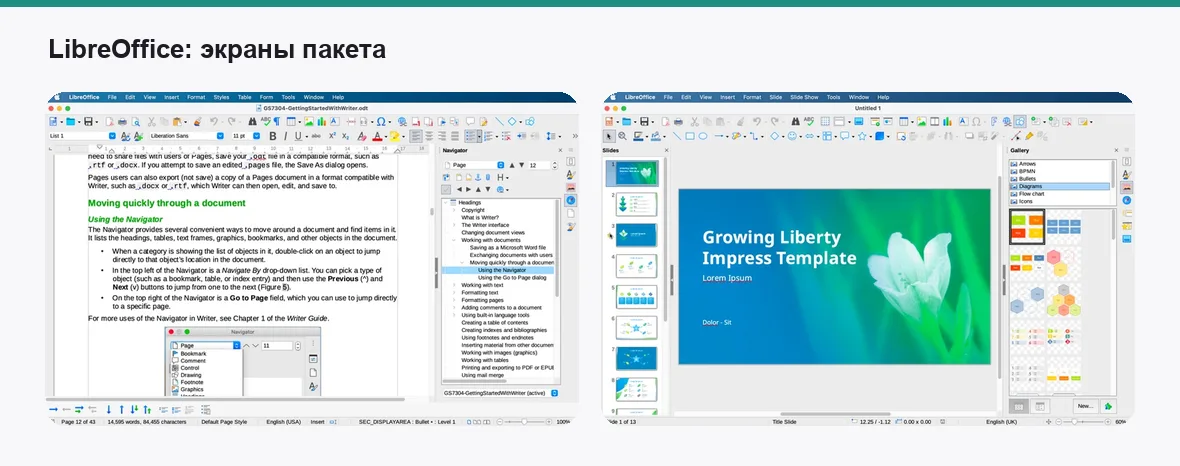The image size is (1180, 466).
Task: Click English (USA) language in Writer status bar
Action: (x=283, y=422)
